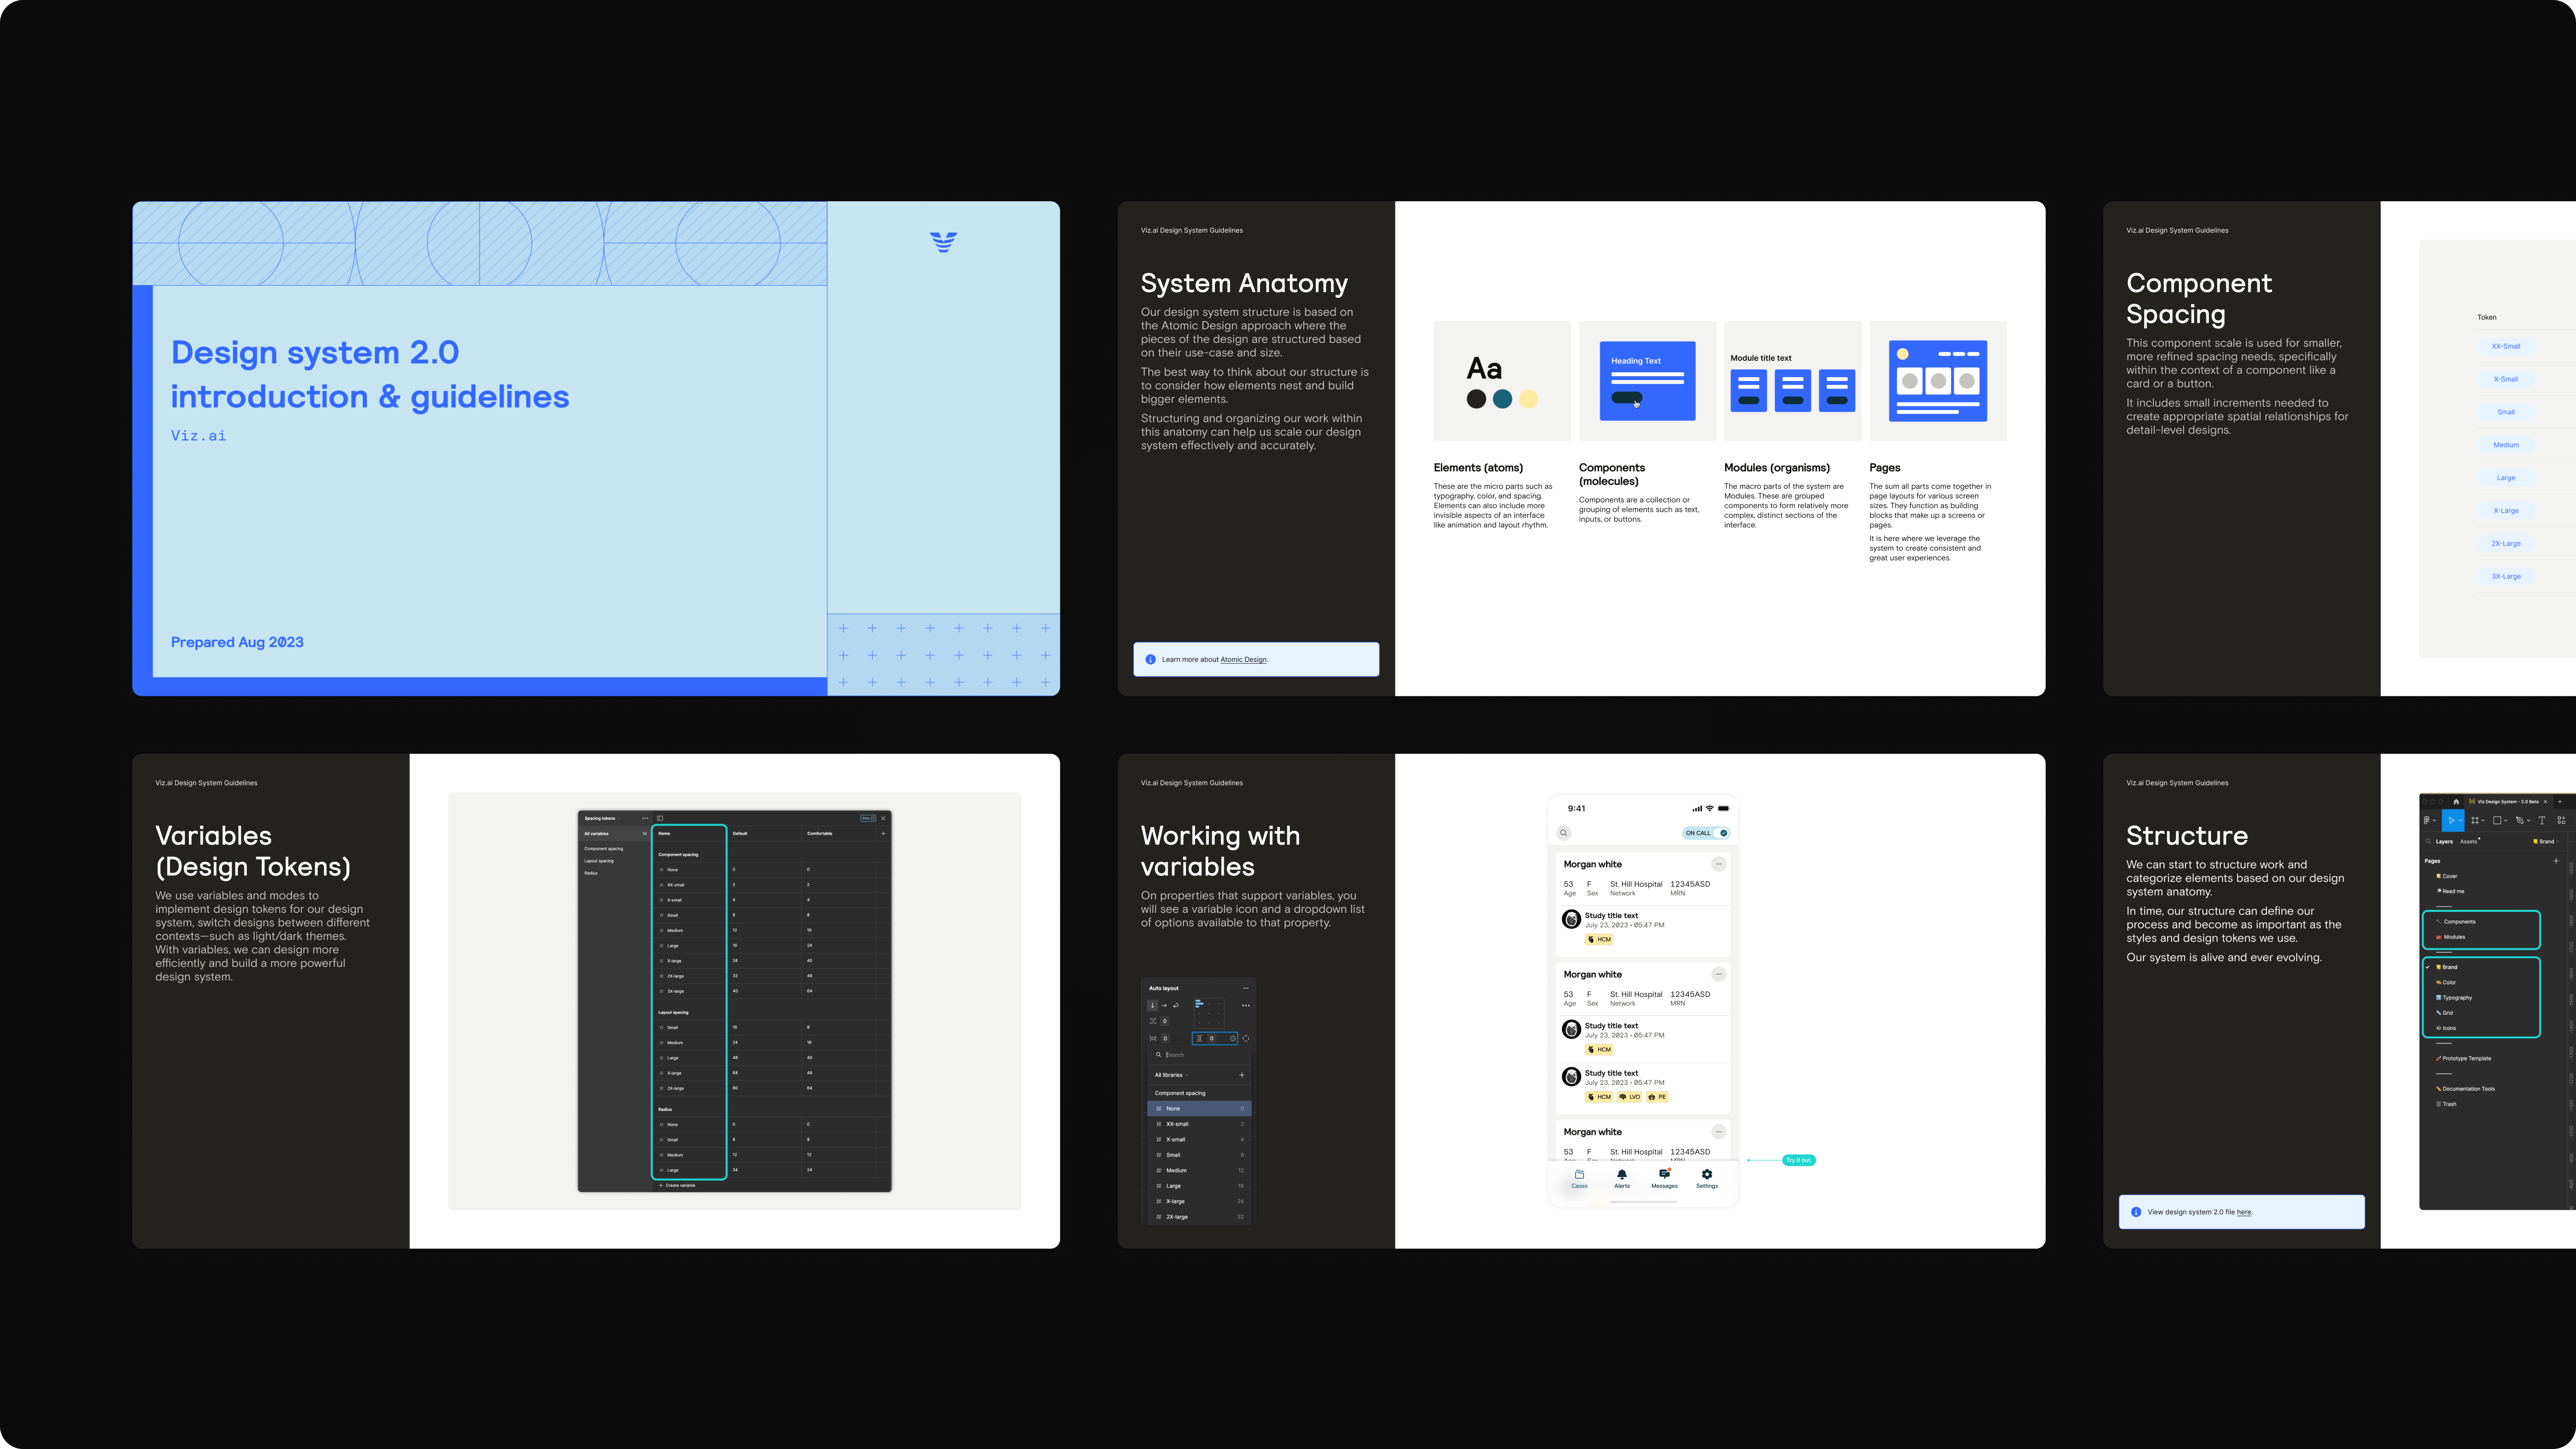Expand the All libraries dropdown

[x=1171, y=1075]
